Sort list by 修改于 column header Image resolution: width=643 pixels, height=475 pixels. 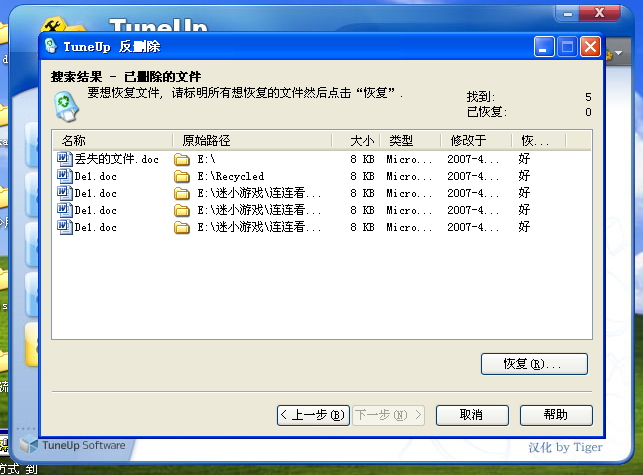click(476, 141)
